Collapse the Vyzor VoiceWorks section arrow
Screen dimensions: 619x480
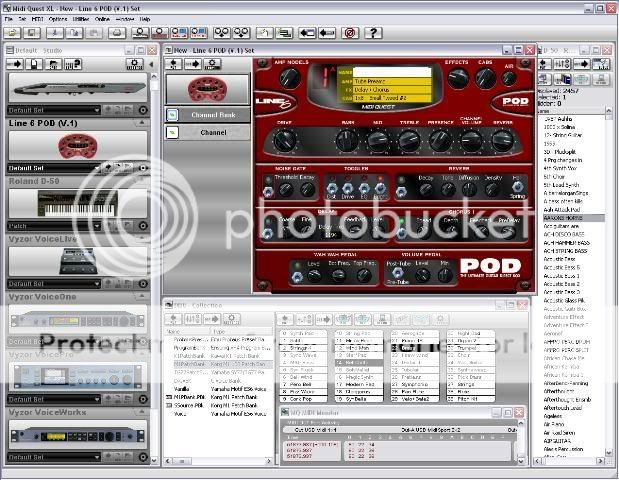(141, 412)
